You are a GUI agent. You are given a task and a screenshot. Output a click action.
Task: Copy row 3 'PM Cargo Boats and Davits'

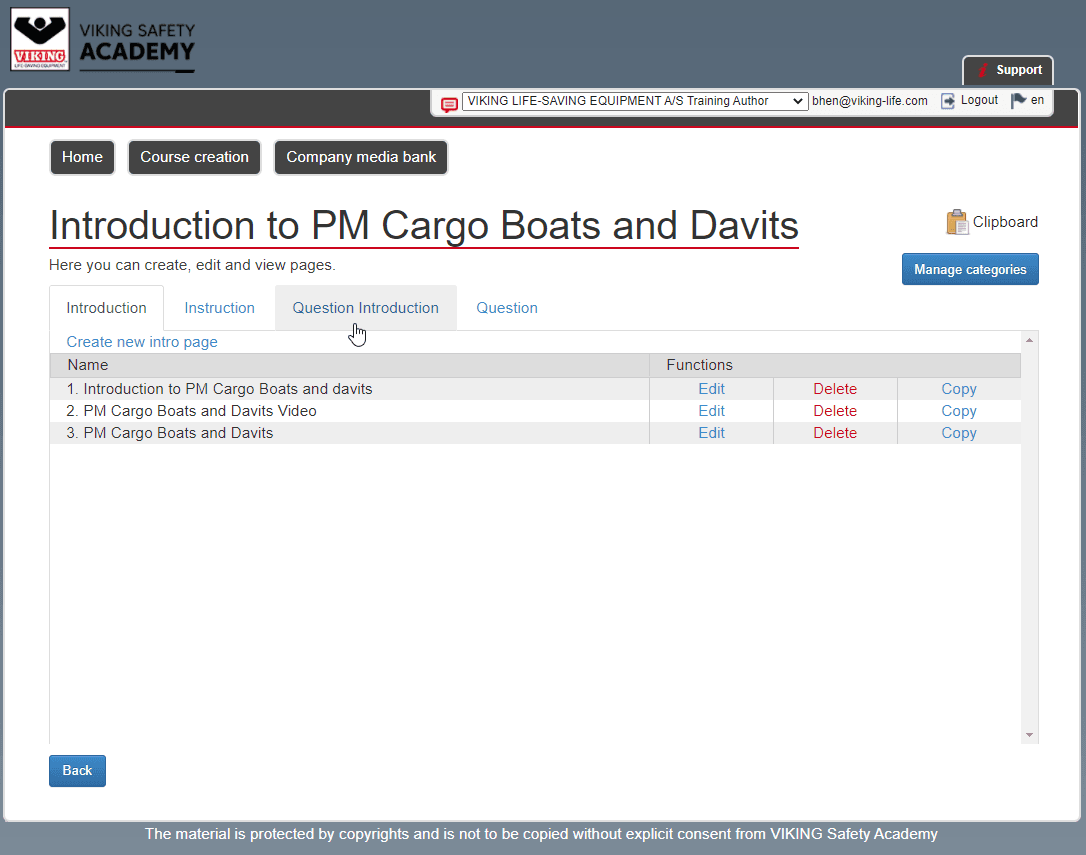click(959, 433)
